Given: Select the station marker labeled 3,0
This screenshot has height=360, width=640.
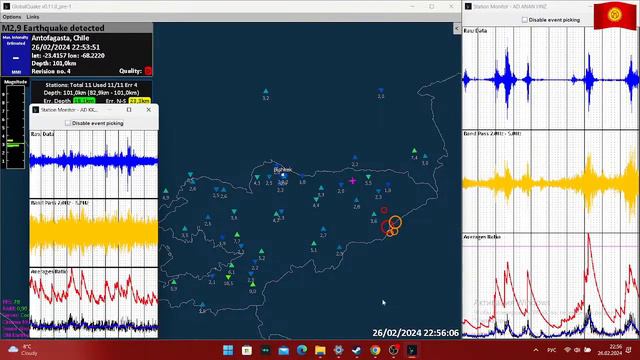Looking at the screenshot, I should (425, 156).
